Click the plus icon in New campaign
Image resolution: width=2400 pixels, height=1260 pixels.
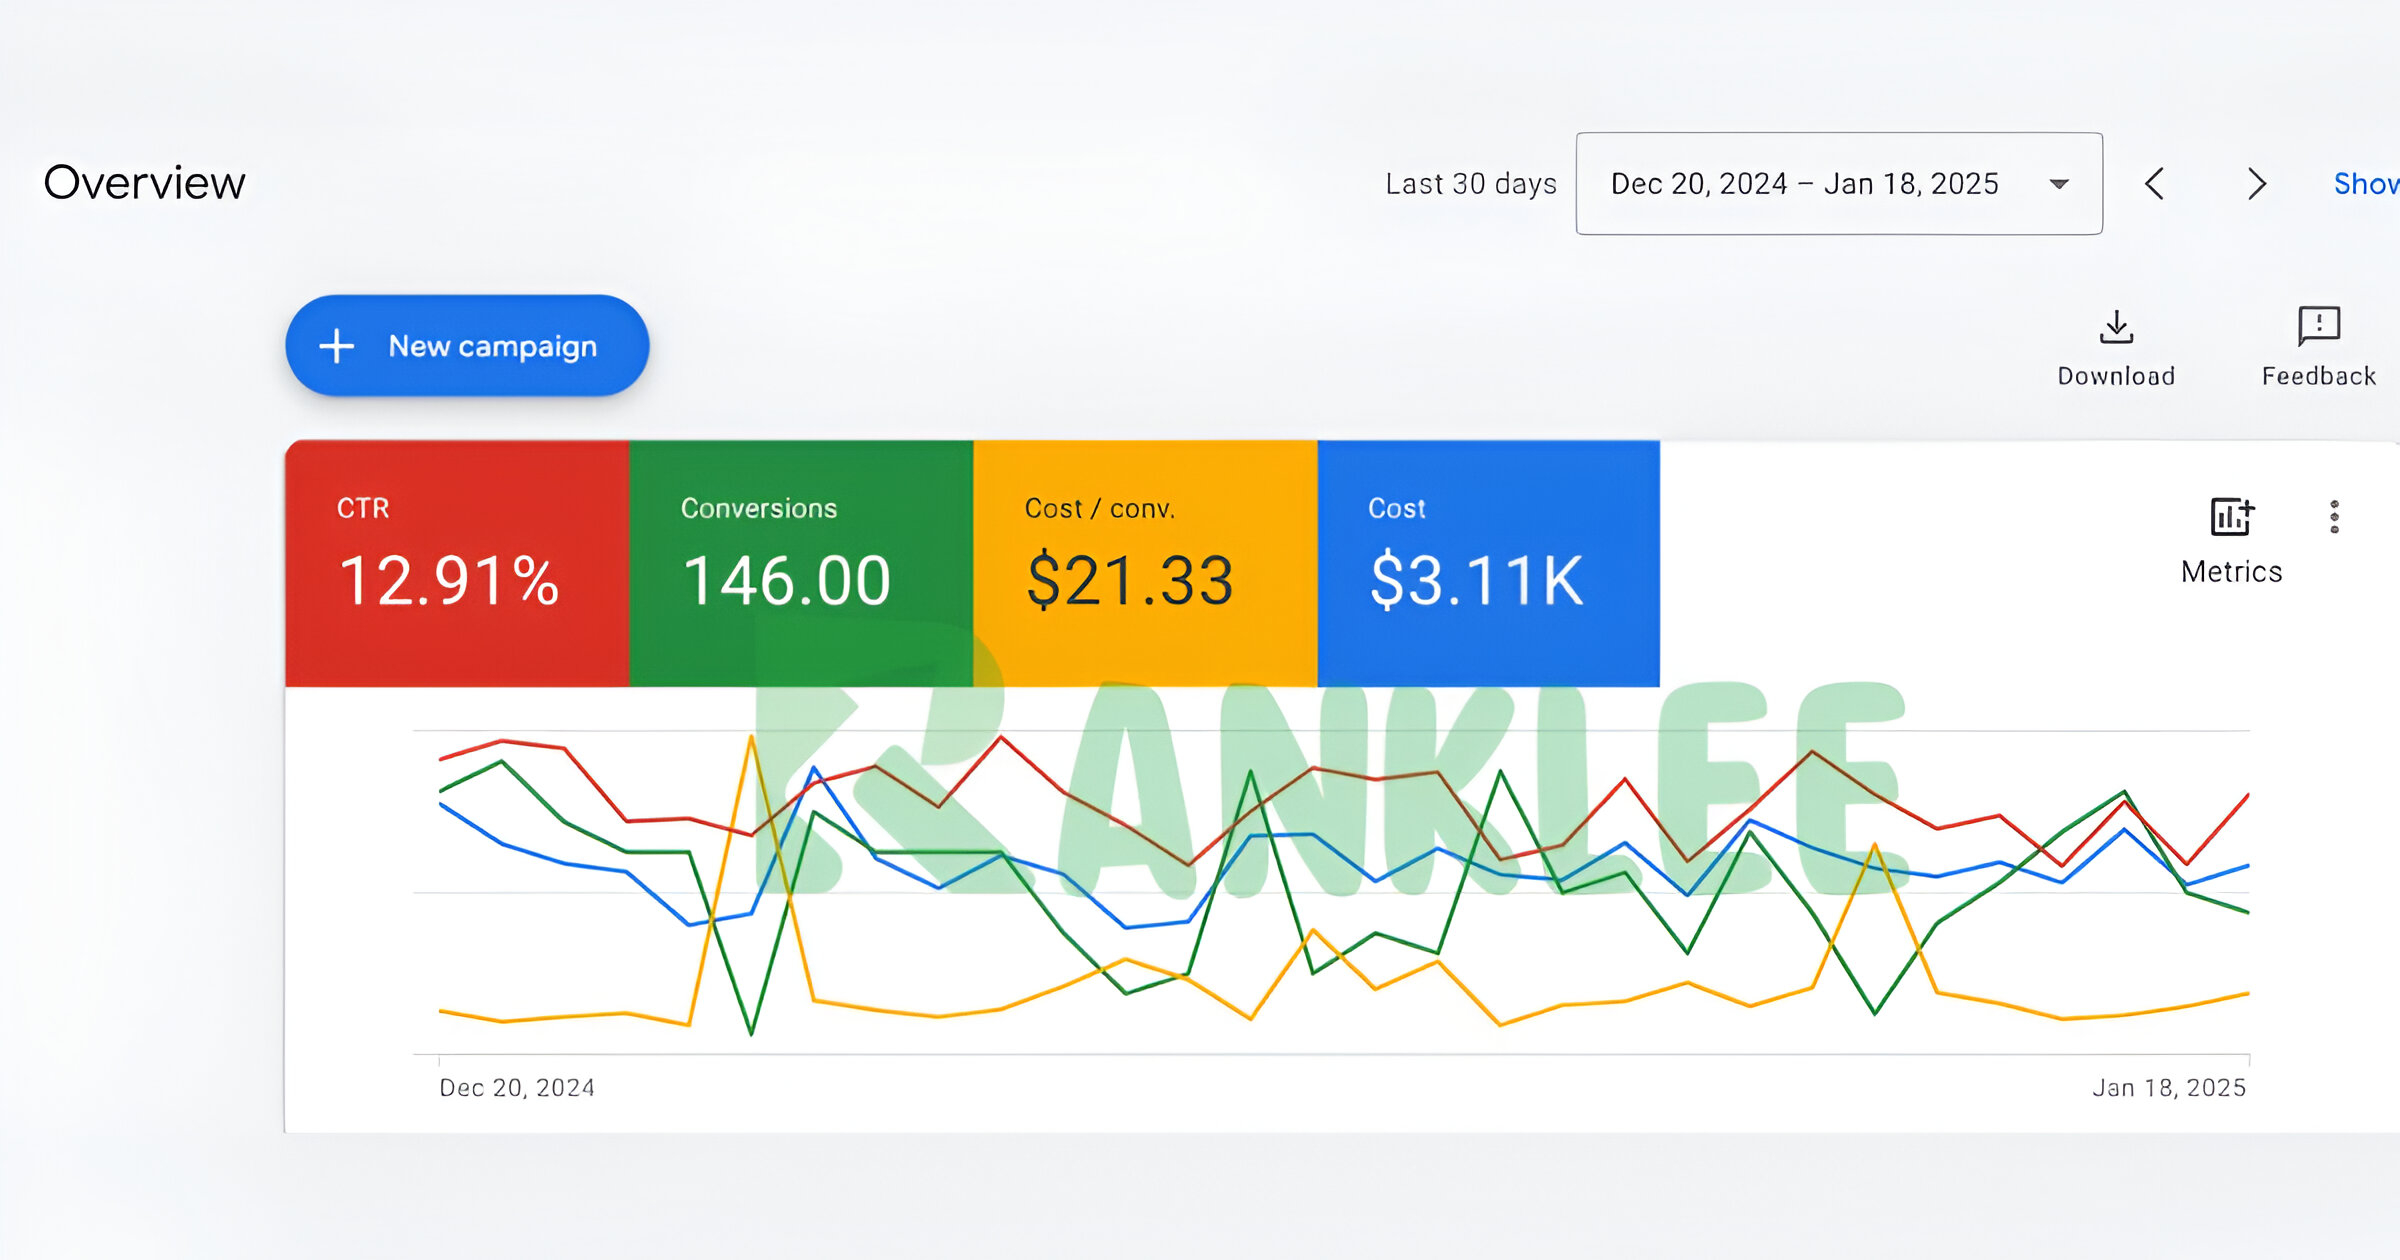337,346
